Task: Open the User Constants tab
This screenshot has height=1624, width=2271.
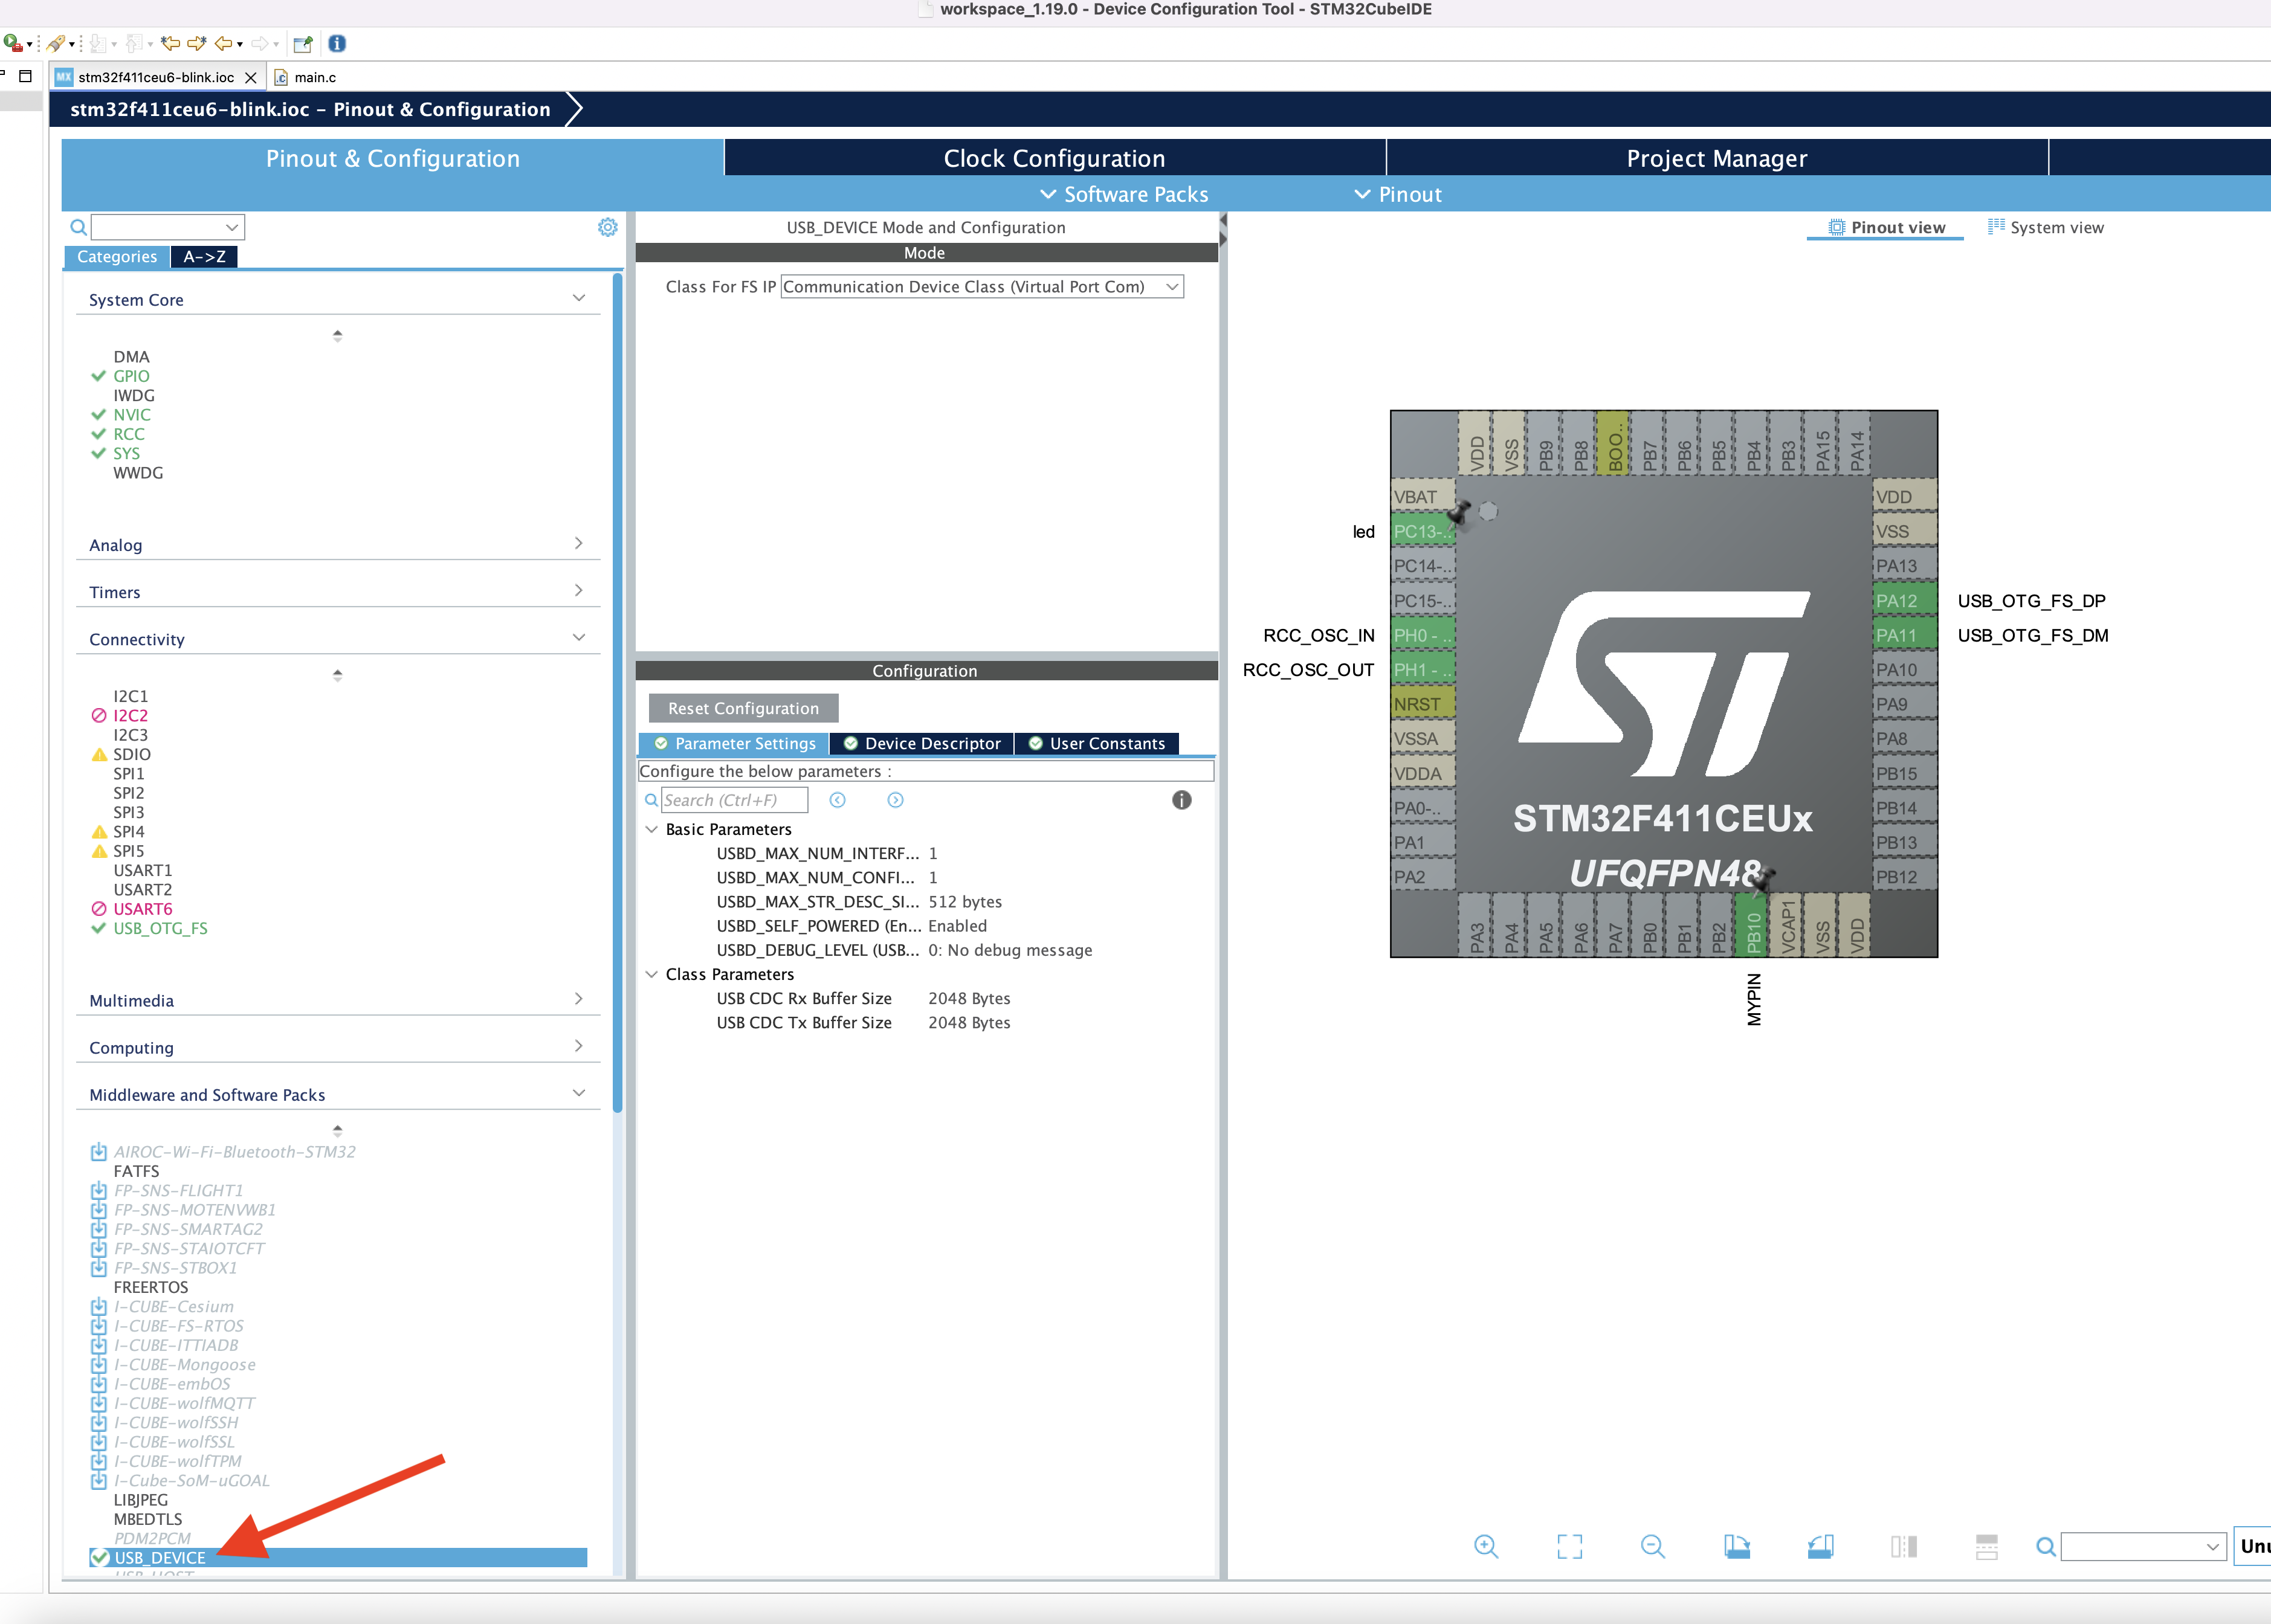Action: tap(1097, 743)
